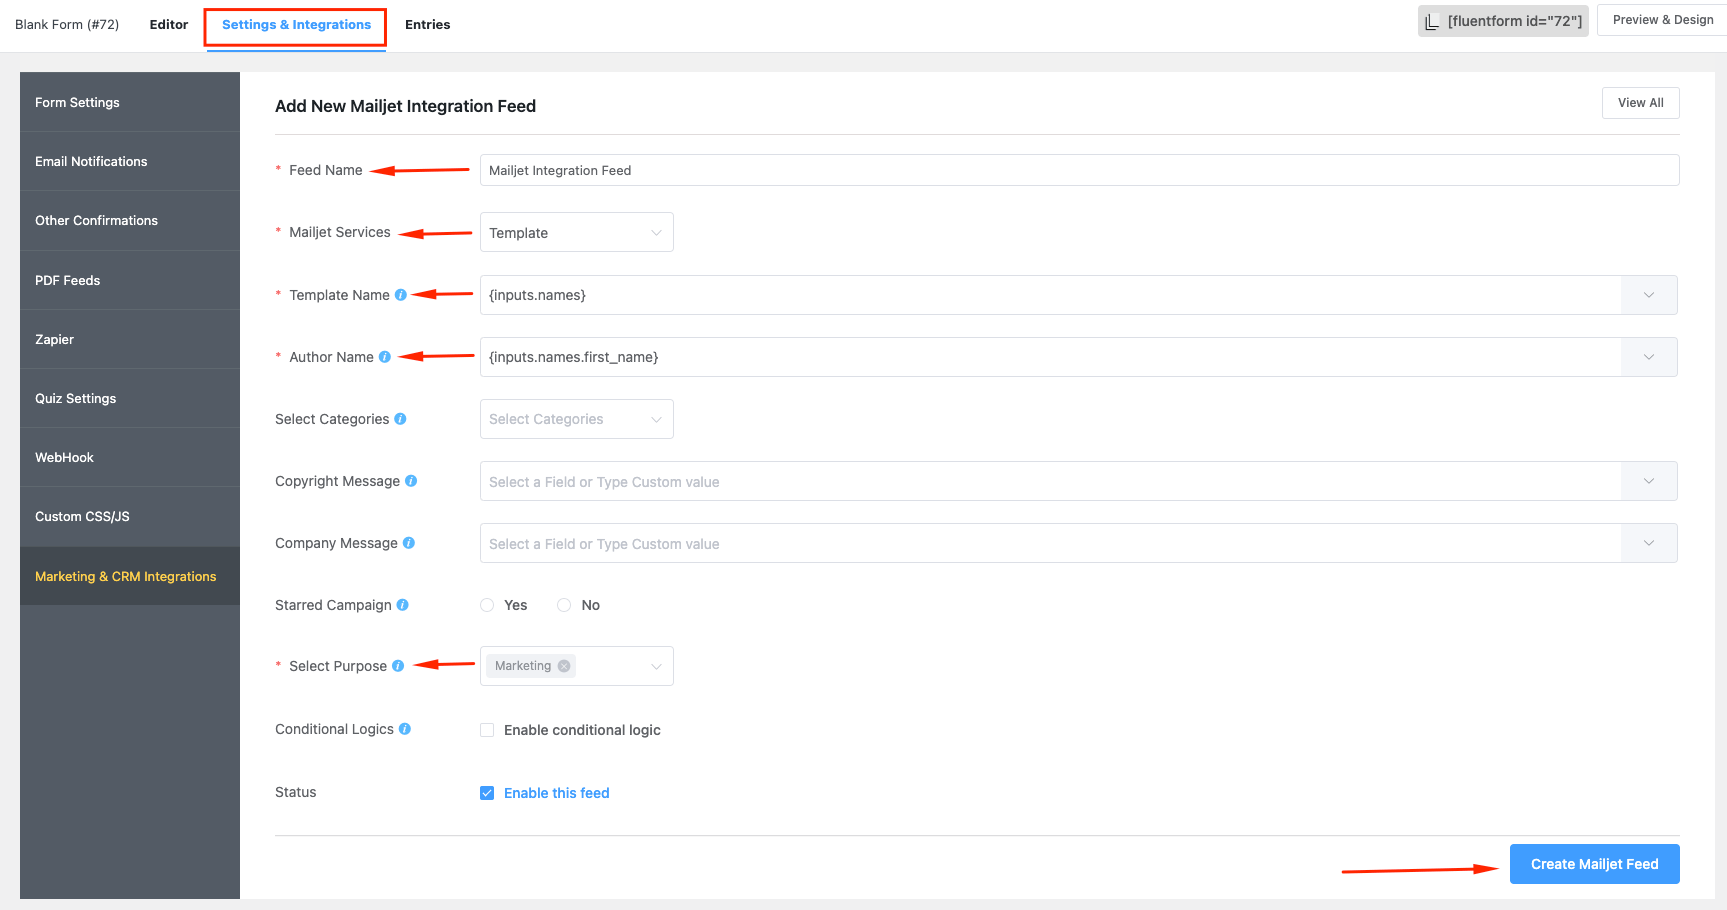Remove the Marketing tag from purpose
1727x910 pixels.
click(564, 666)
